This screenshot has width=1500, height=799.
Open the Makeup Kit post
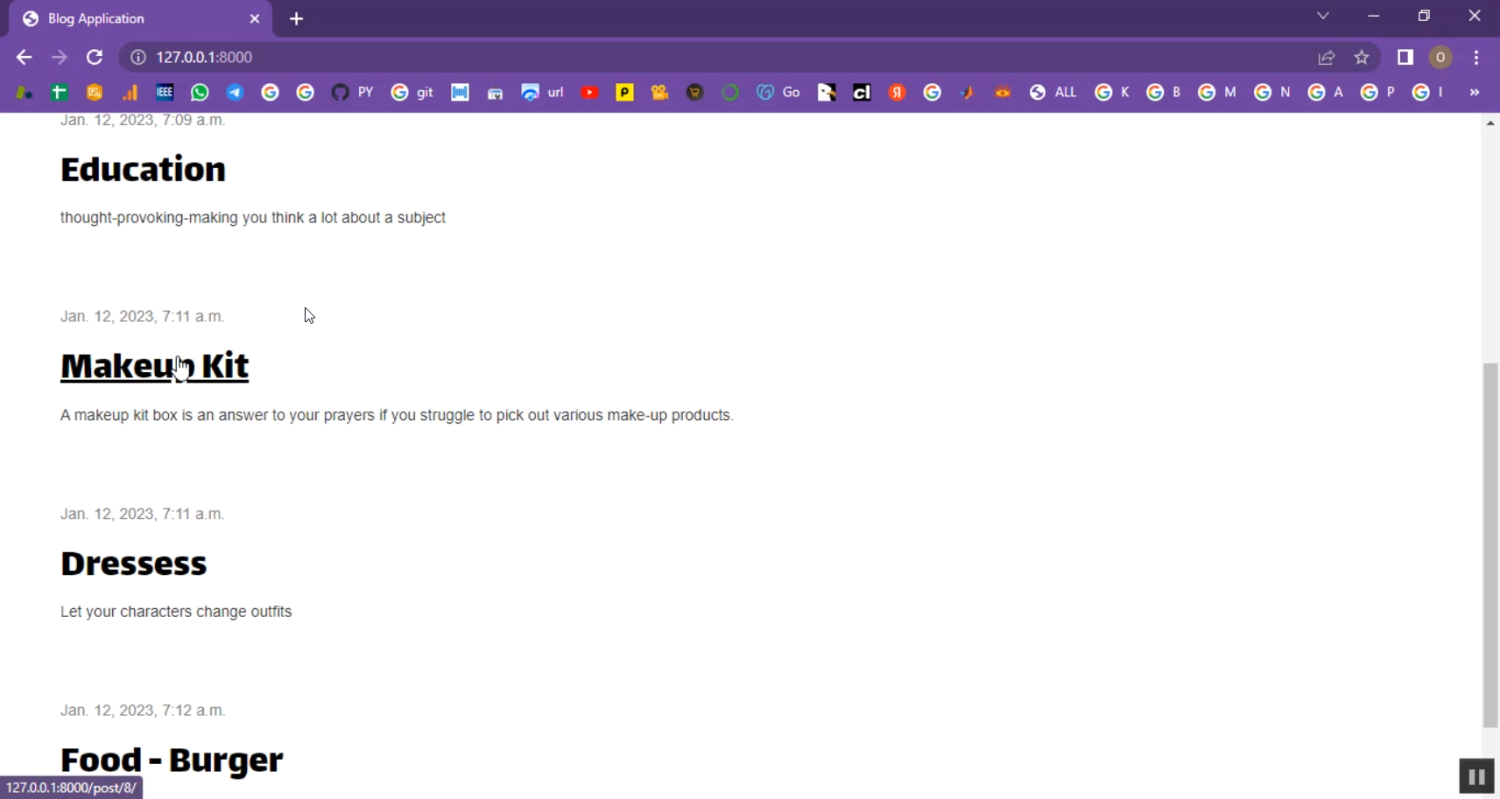tap(154, 366)
